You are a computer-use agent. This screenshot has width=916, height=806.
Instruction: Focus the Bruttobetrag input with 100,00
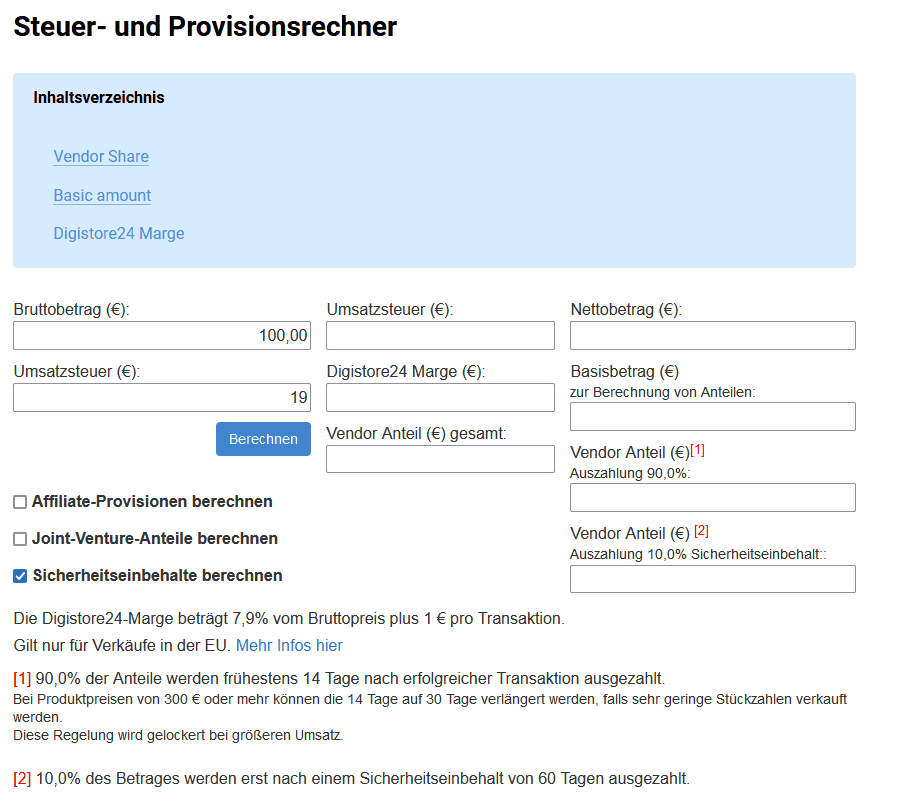tap(162, 335)
